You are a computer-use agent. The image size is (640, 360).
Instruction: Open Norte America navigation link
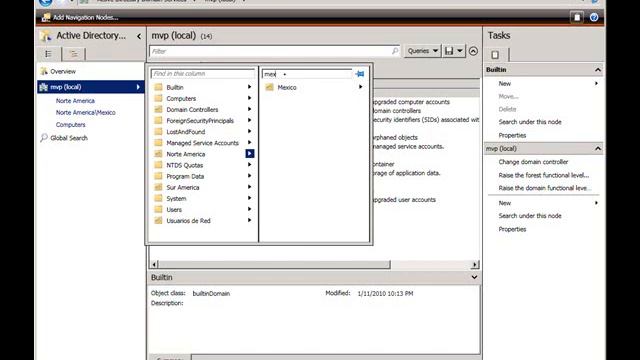[75, 100]
